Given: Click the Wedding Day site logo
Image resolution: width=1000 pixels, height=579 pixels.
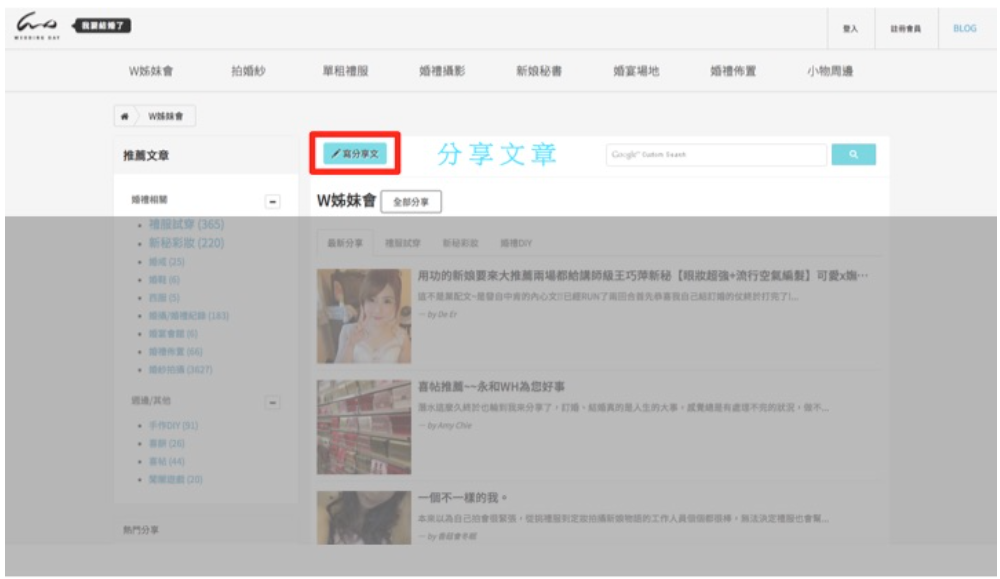Looking at the screenshot, I should click(37, 26).
